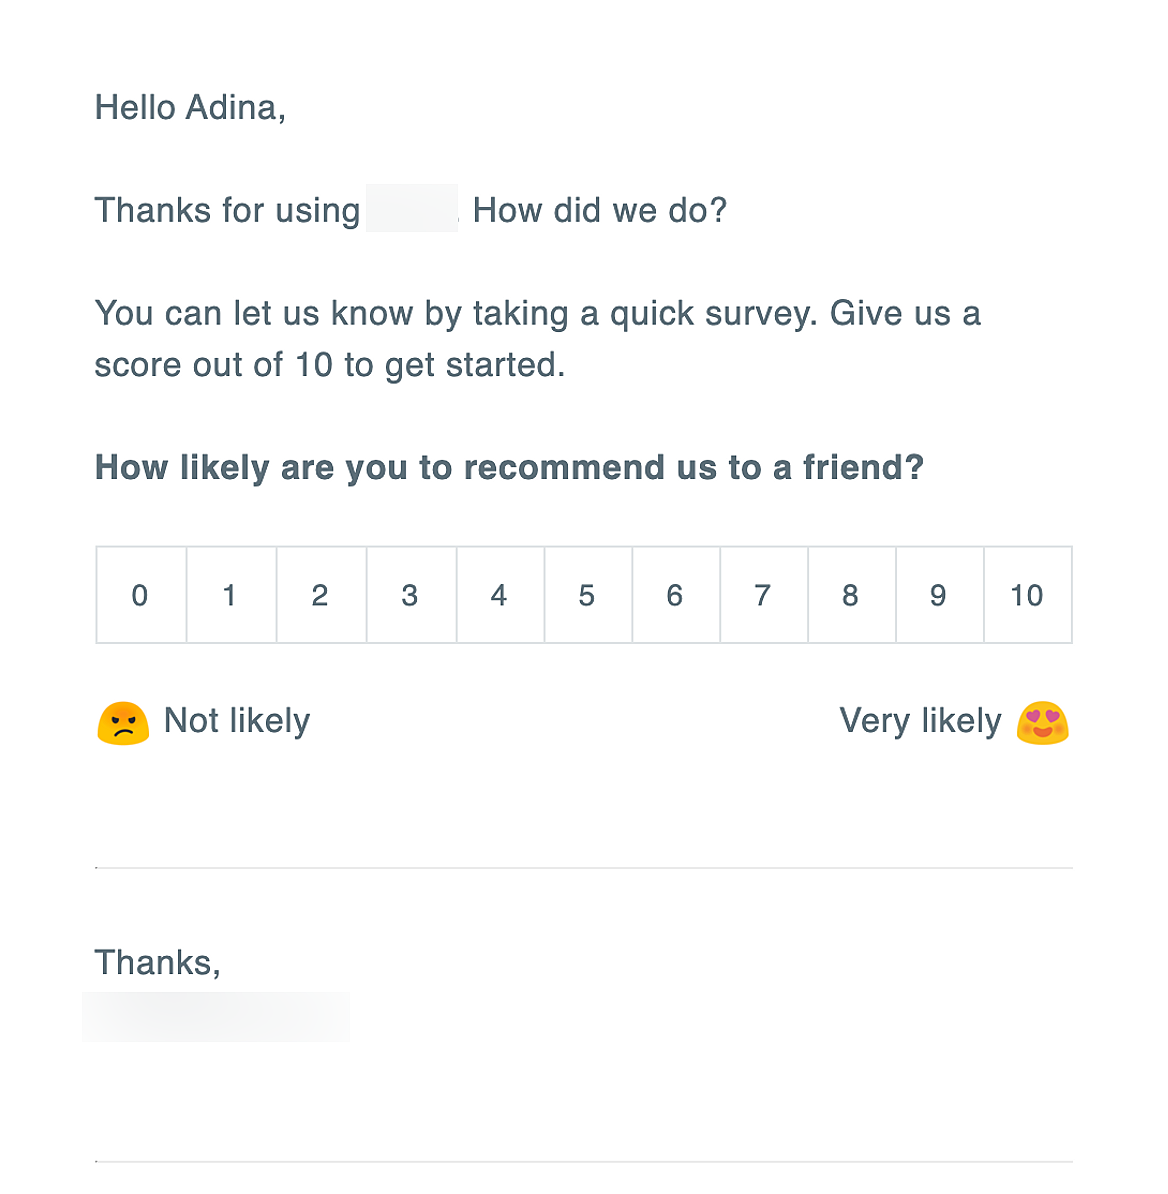Click the bold recommendation question heading
The width and height of the screenshot is (1168, 1194).
tap(510, 467)
